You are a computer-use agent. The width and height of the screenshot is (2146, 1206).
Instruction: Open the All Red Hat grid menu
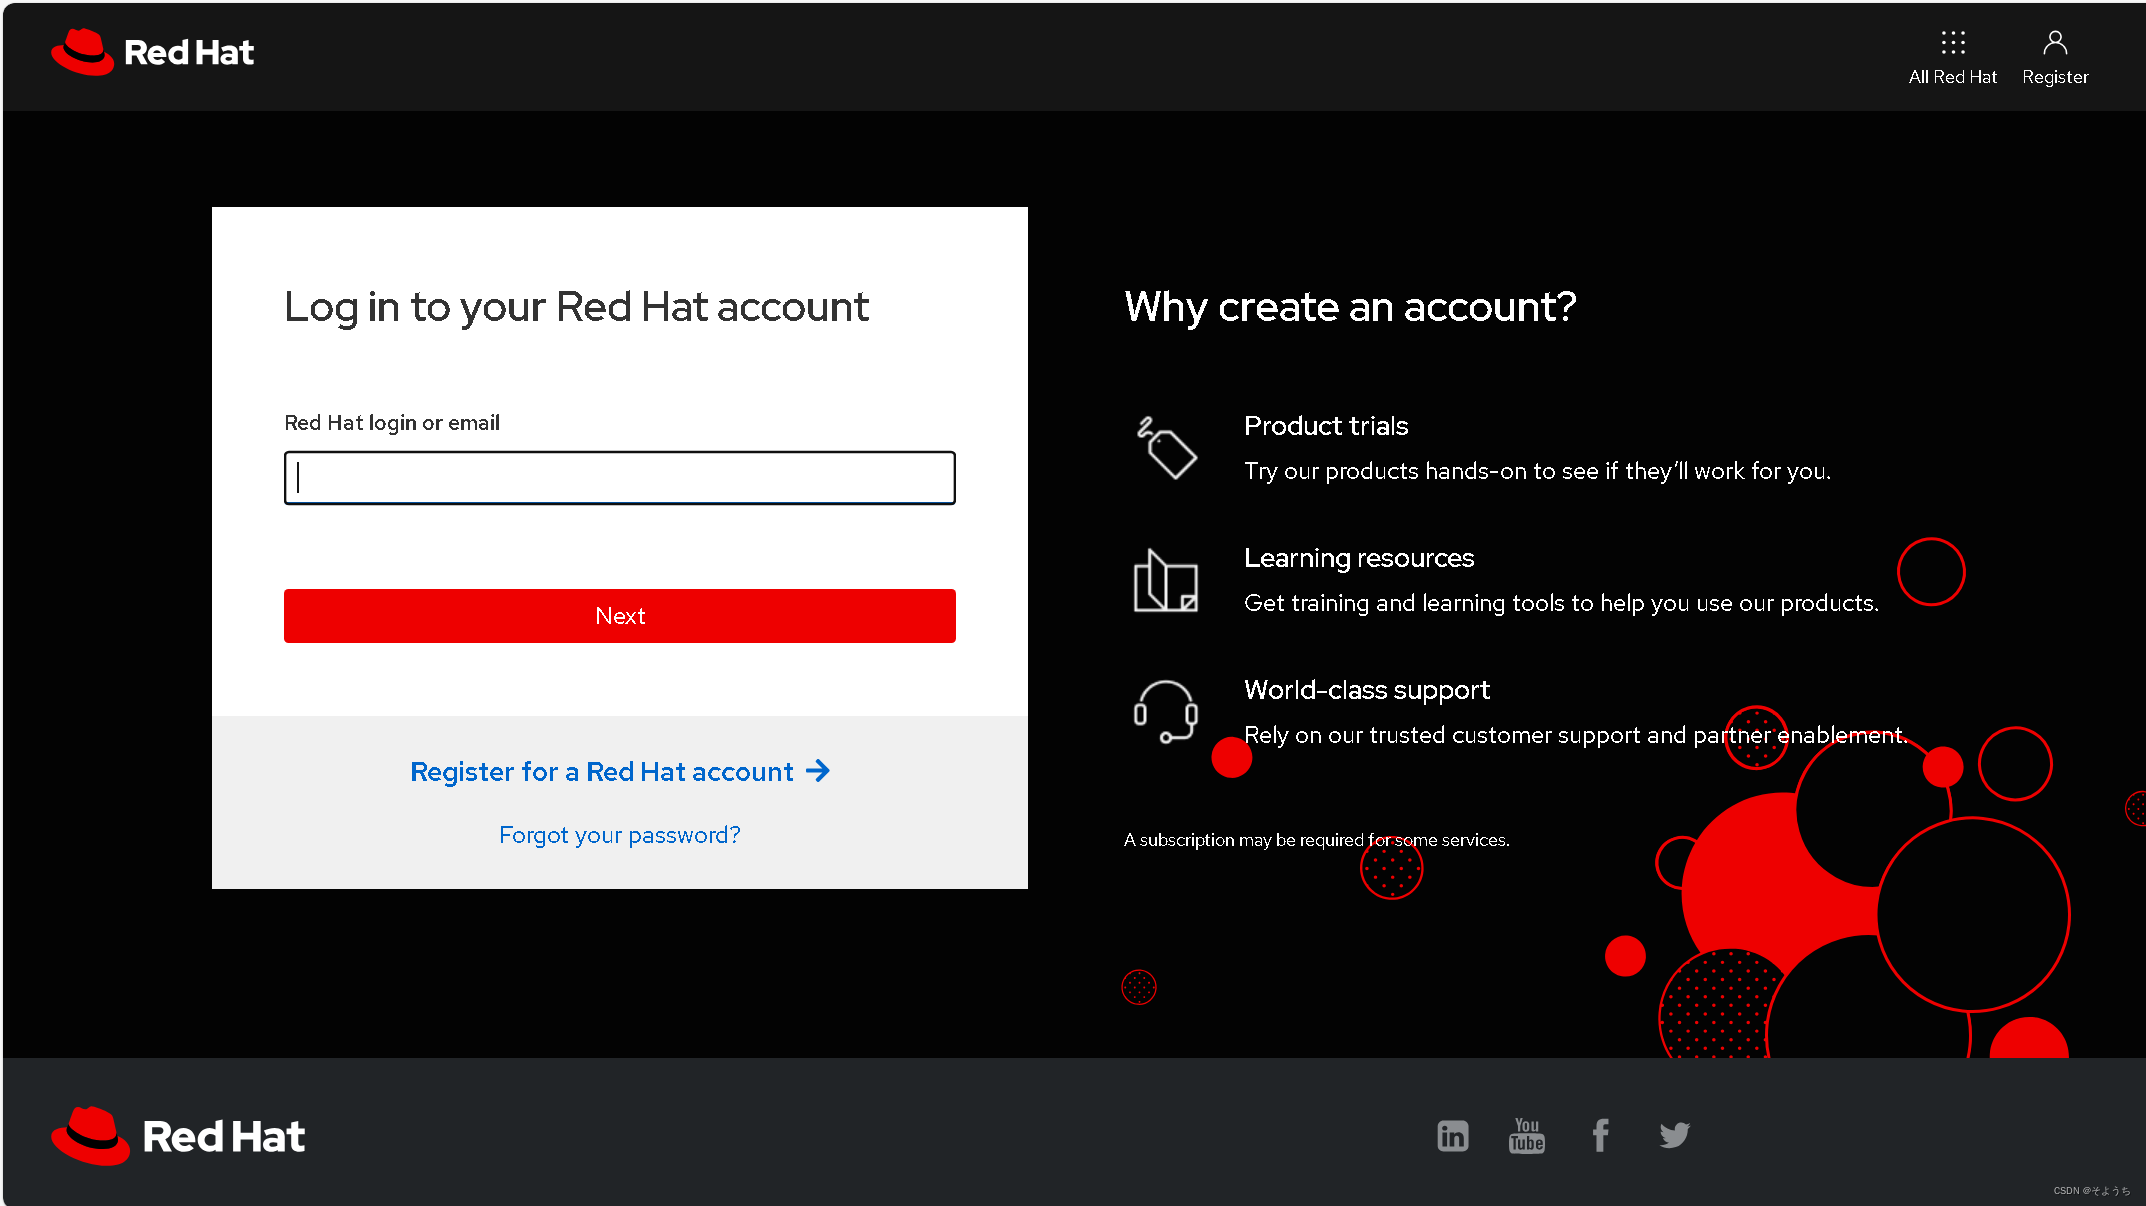1952,42
